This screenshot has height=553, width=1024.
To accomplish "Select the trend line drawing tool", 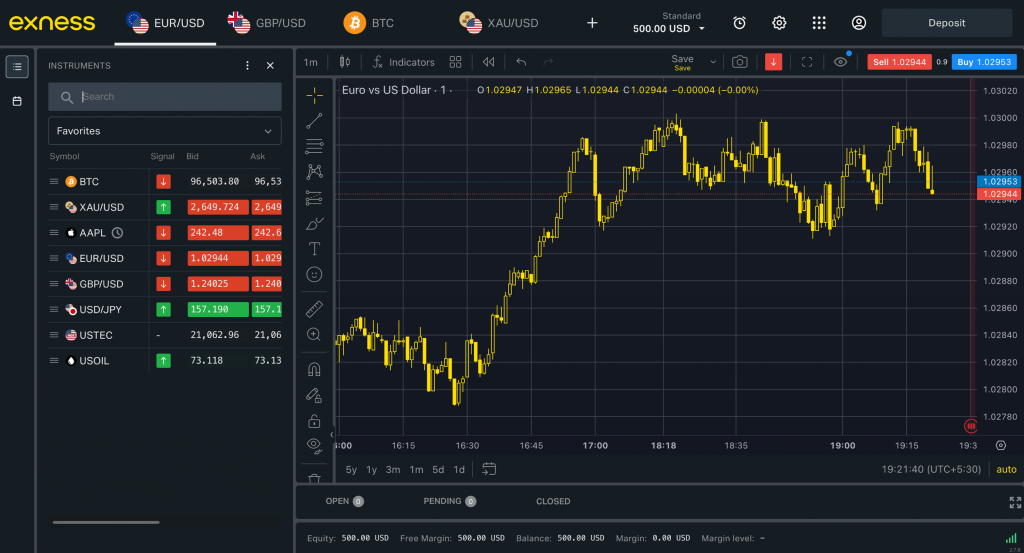I will tap(314, 121).
